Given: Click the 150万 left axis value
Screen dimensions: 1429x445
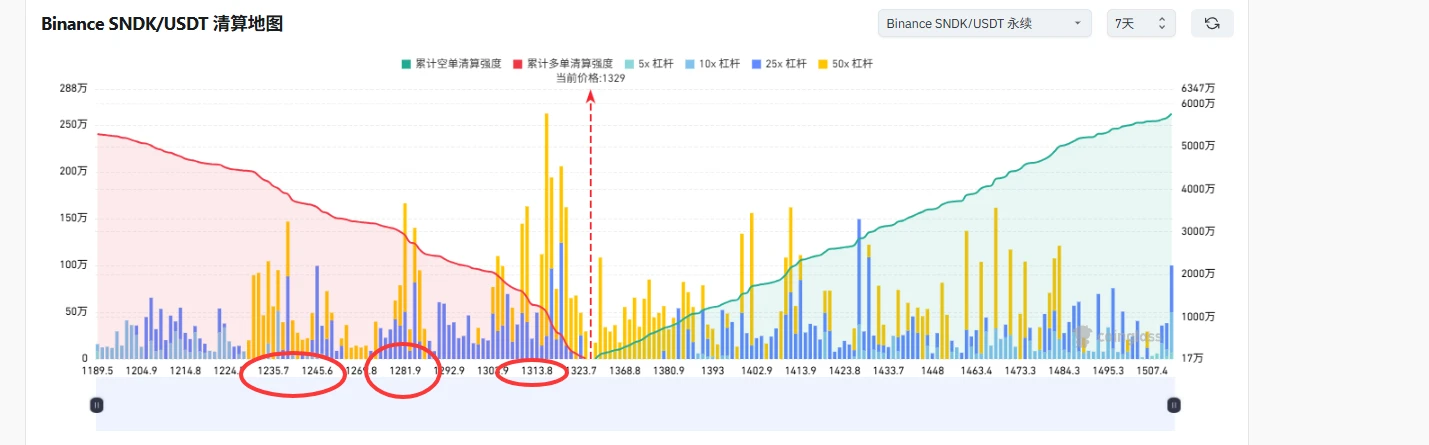Looking at the screenshot, I should (x=74, y=218).
